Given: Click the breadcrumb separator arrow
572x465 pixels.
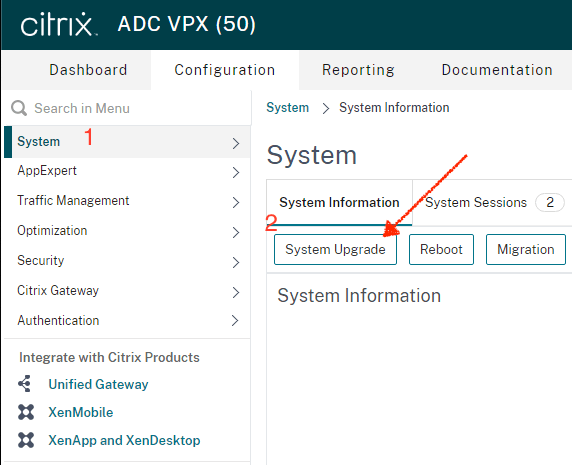Looking at the screenshot, I should click(x=326, y=109).
